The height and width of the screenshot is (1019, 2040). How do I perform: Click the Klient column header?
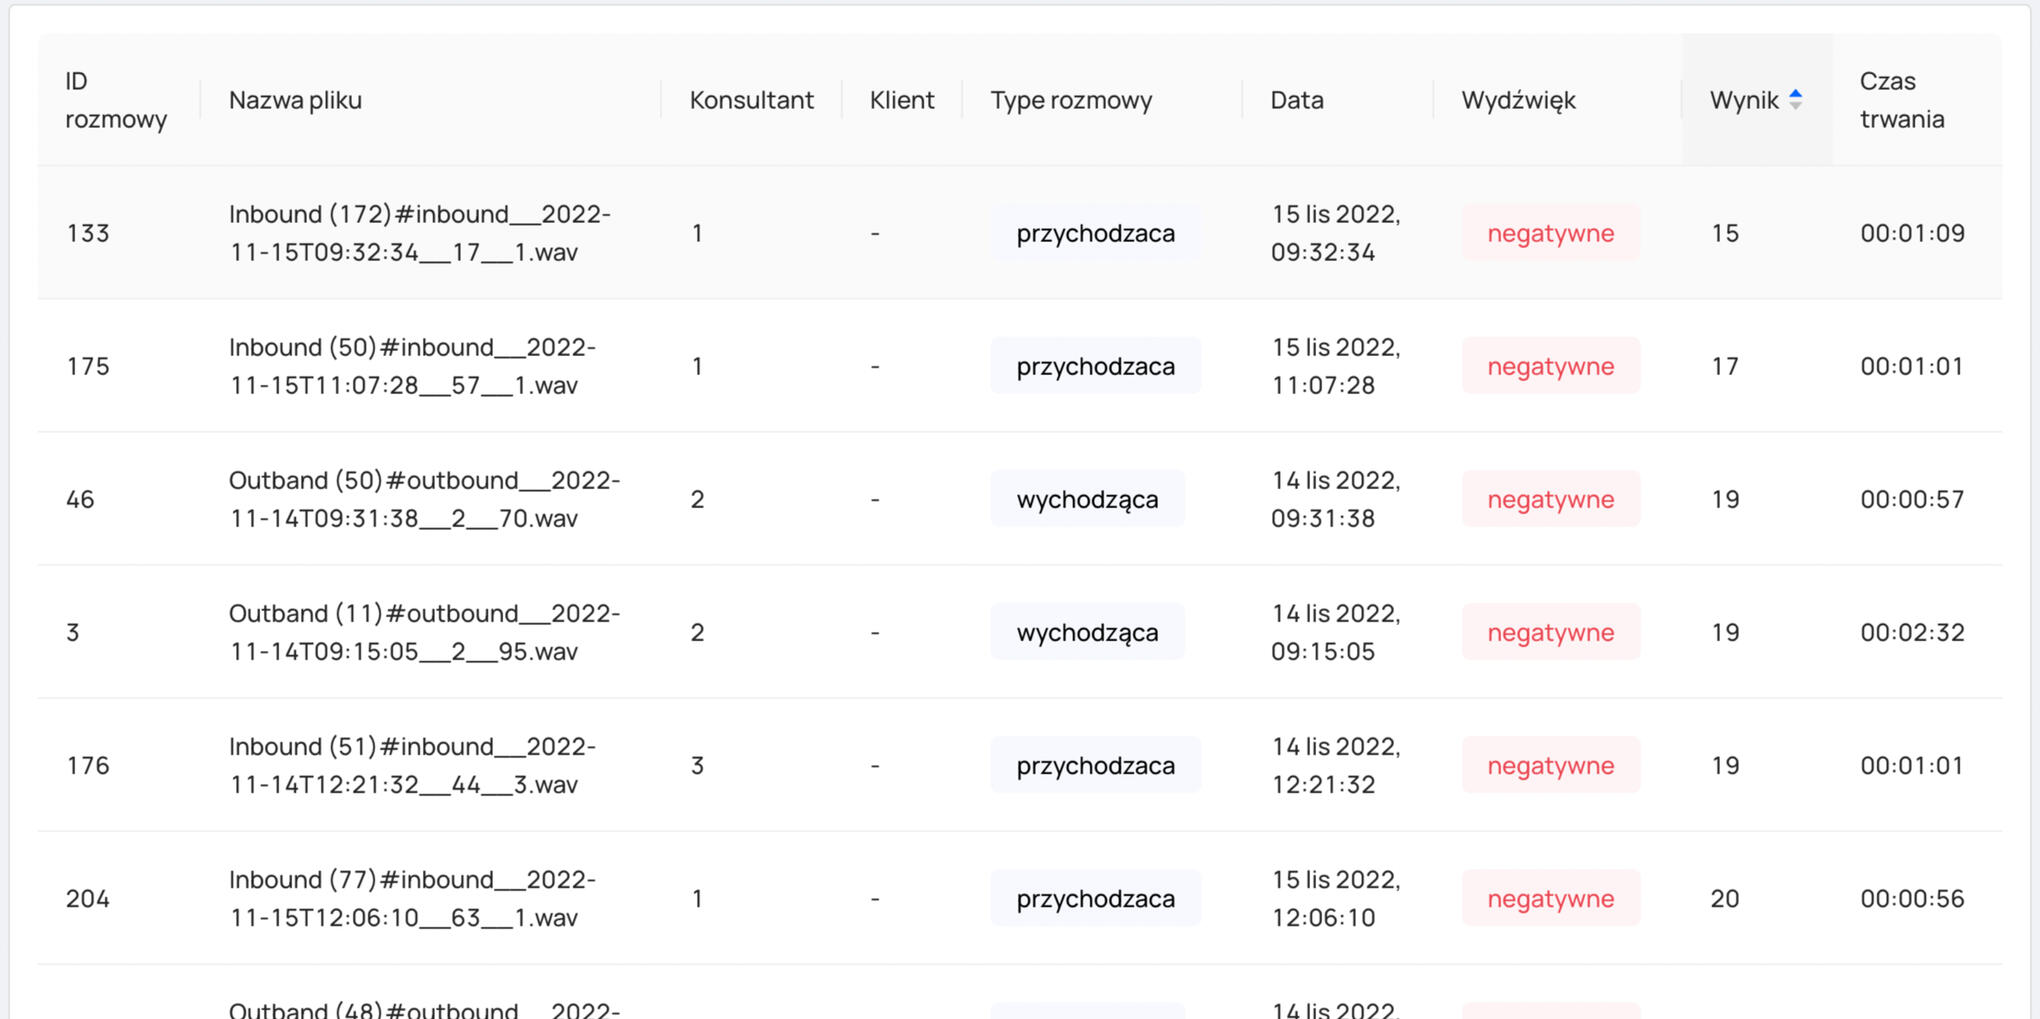tap(901, 100)
